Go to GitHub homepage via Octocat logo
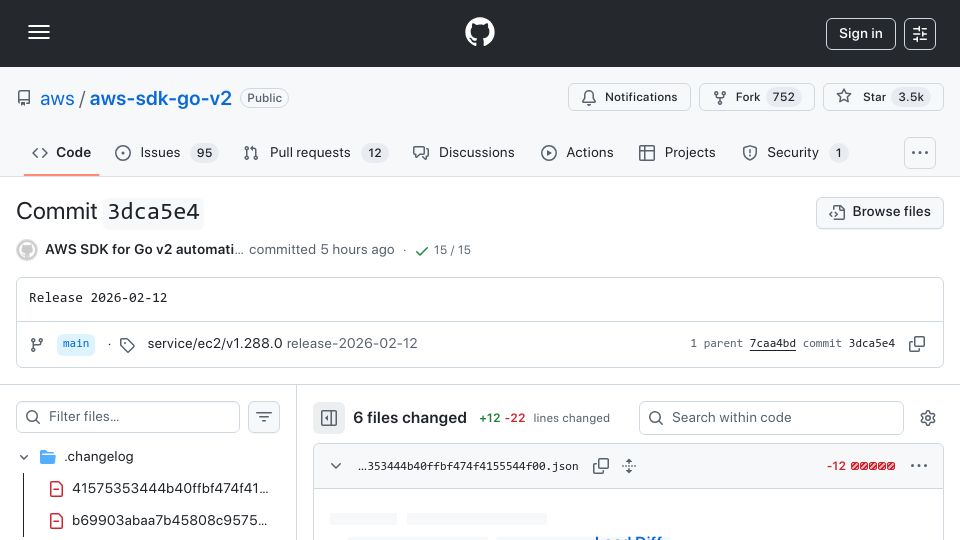The image size is (960, 540). point(479,32)
